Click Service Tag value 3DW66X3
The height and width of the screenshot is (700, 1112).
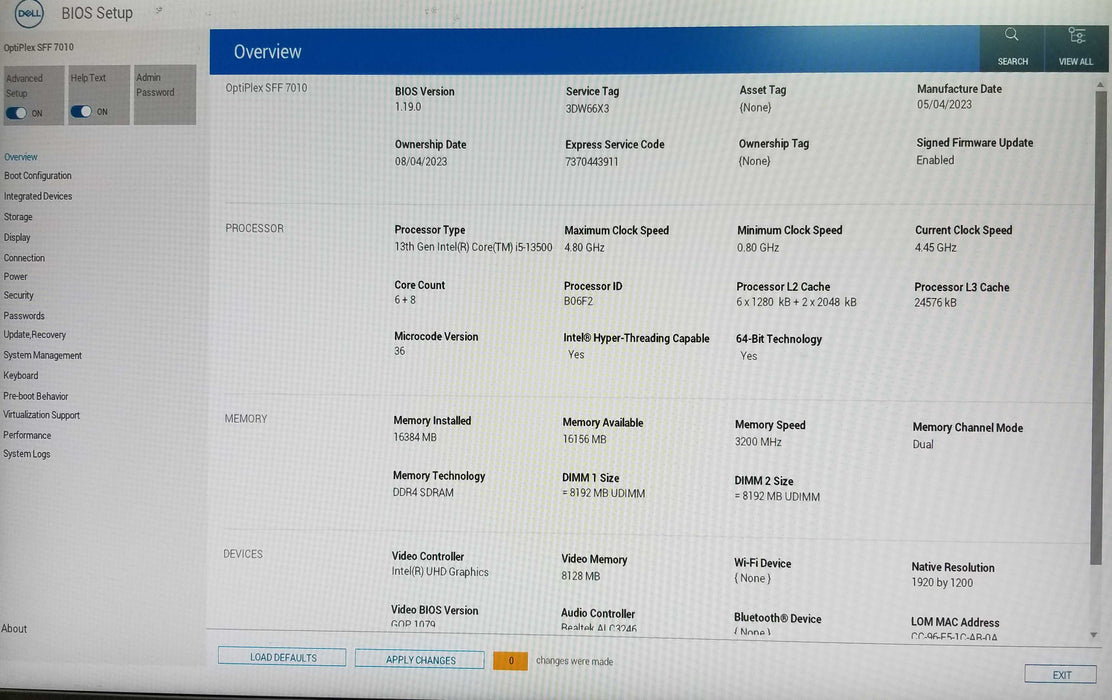[x=587, y=109]
